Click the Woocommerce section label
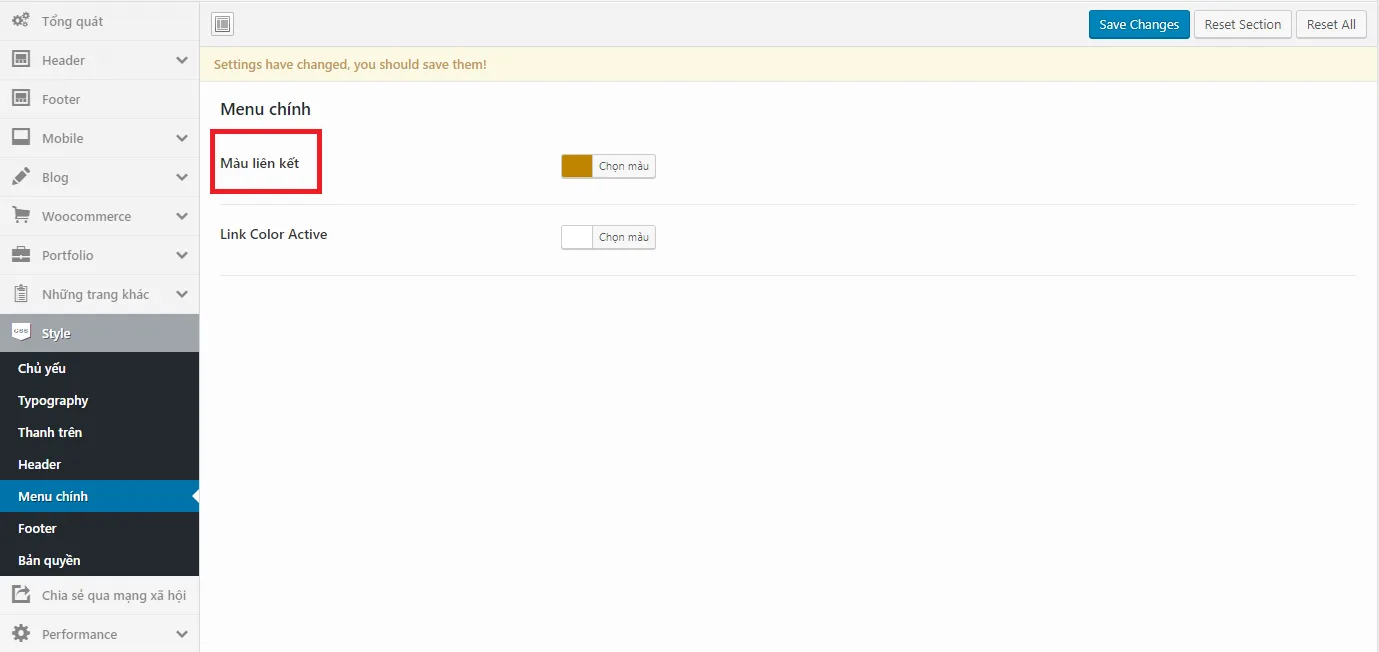Image resolution: width=1379 pixels, height=652 pixels. coord(86,216)
